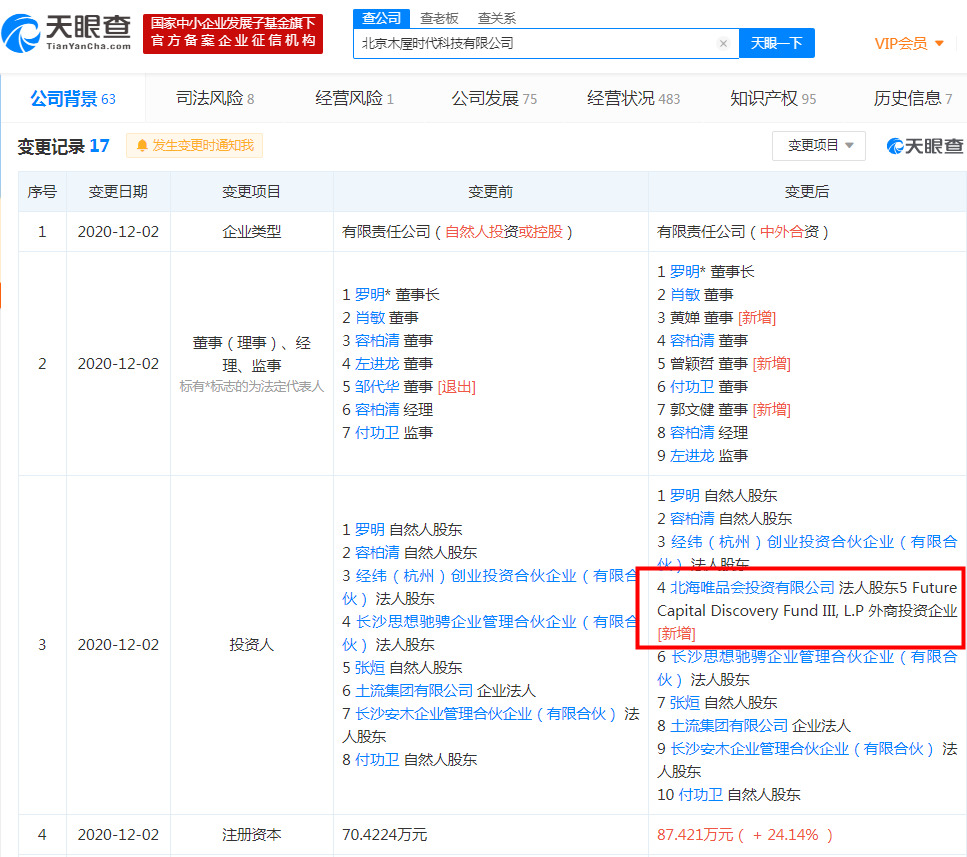Image resolution: width=967 pixels, height=857 pixels.
Task: Open 北海唯品会投资有限公司 shareholder link
Action: [x=752, y=588]
